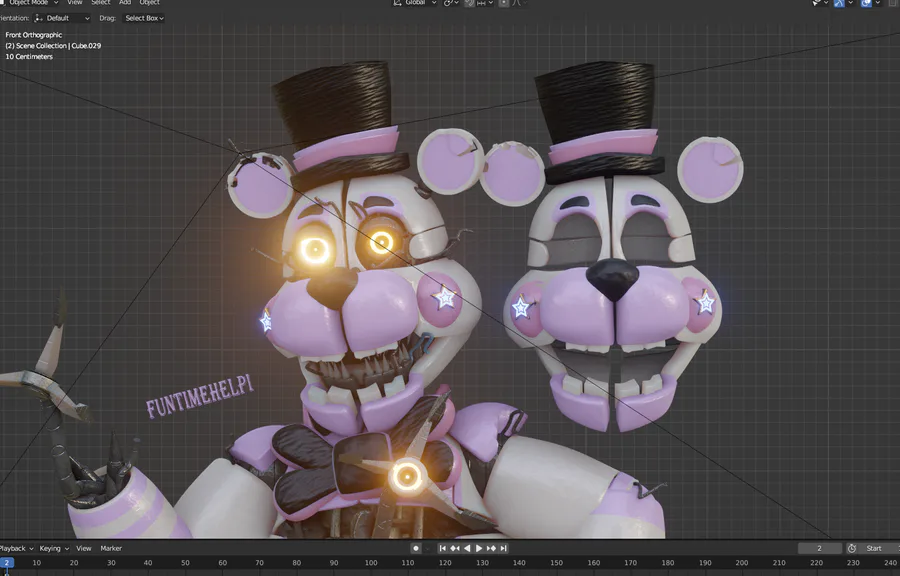This screenshot has height=576, width=900.
Task: Open the Orientation Default dropdown
Action: tap(61, 18)
